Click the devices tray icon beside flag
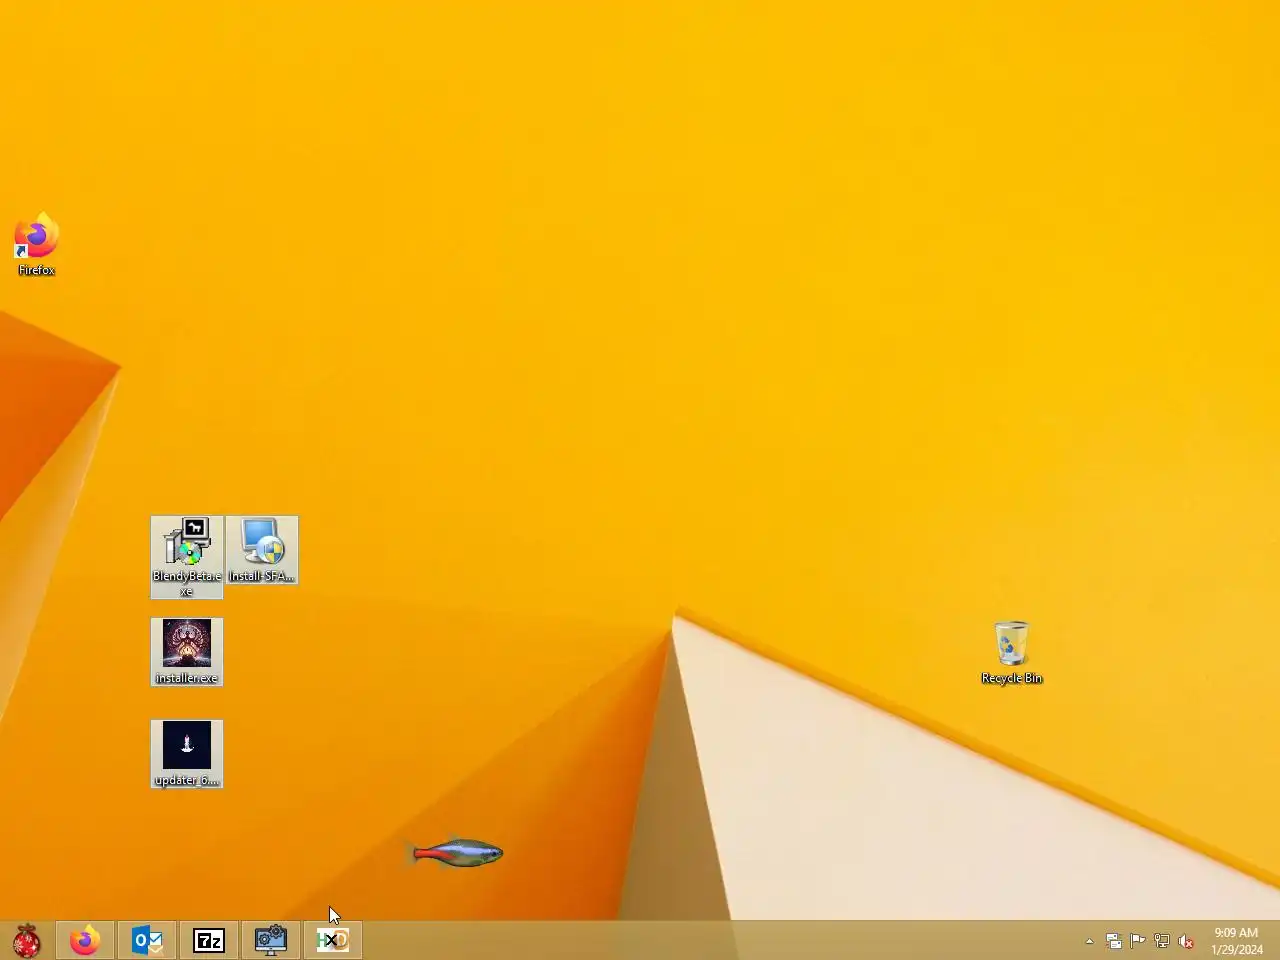This screenshot has height=960, width=1280. [1114, 941]
